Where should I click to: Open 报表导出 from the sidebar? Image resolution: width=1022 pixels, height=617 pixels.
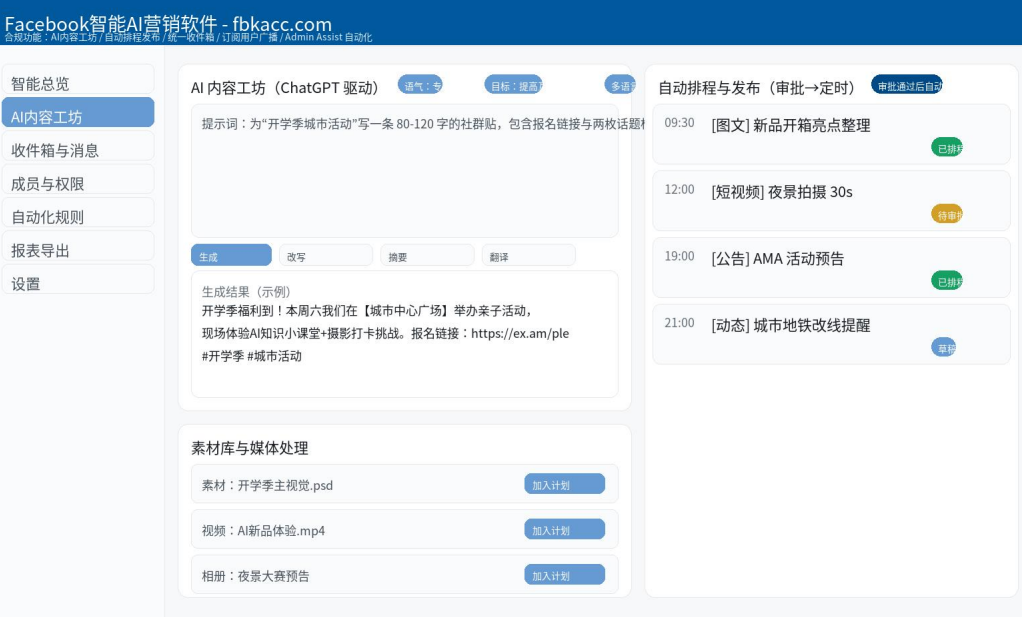78,250
